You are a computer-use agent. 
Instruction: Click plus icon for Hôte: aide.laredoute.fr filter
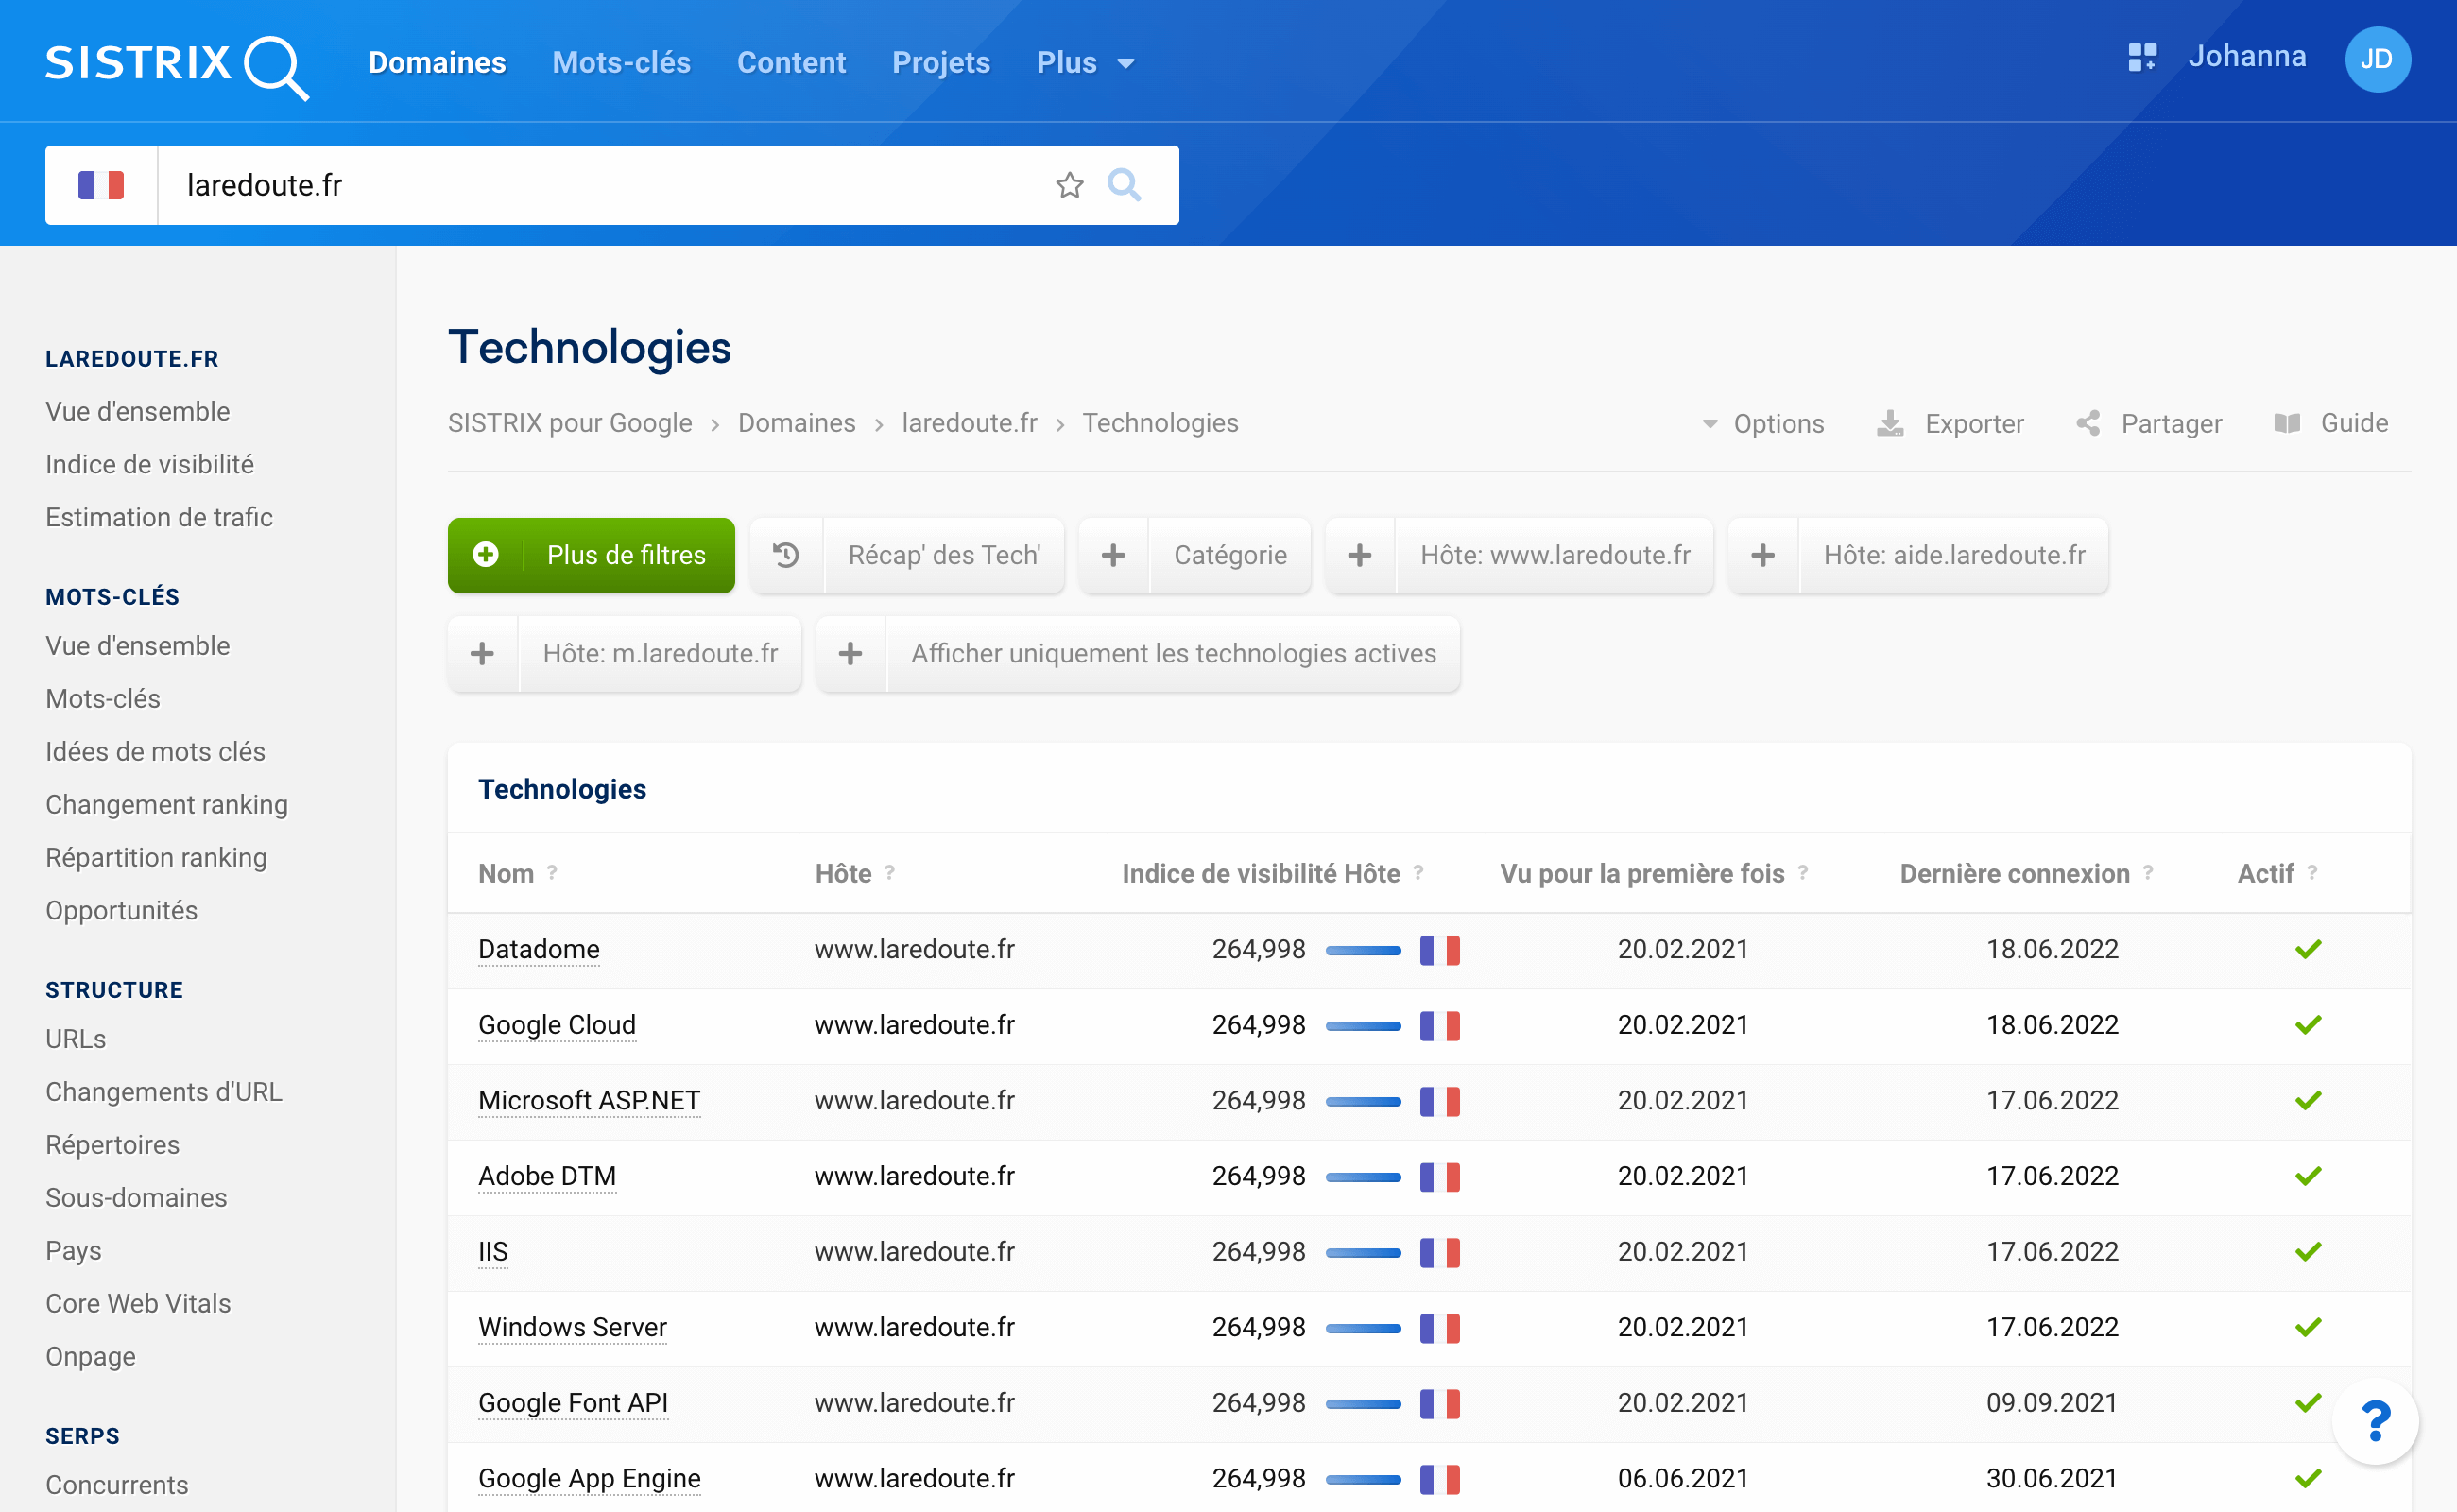(1763, 555)
